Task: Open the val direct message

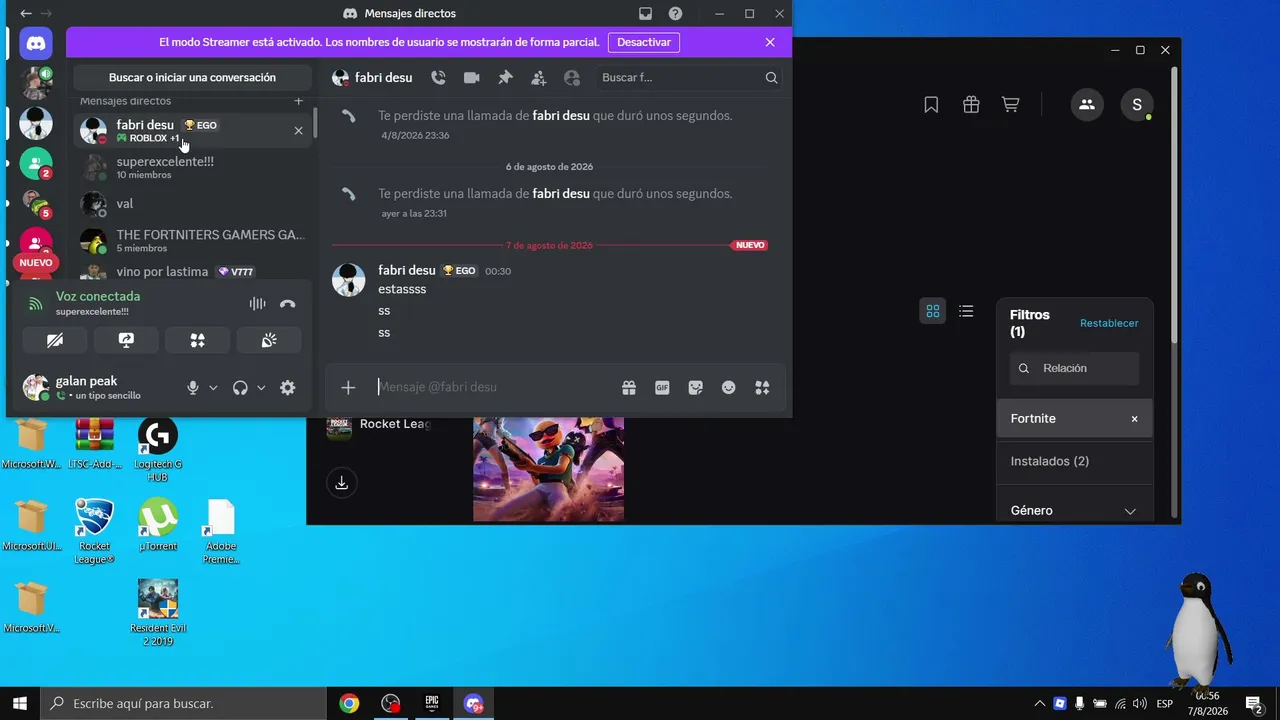Action: point(195,204)
